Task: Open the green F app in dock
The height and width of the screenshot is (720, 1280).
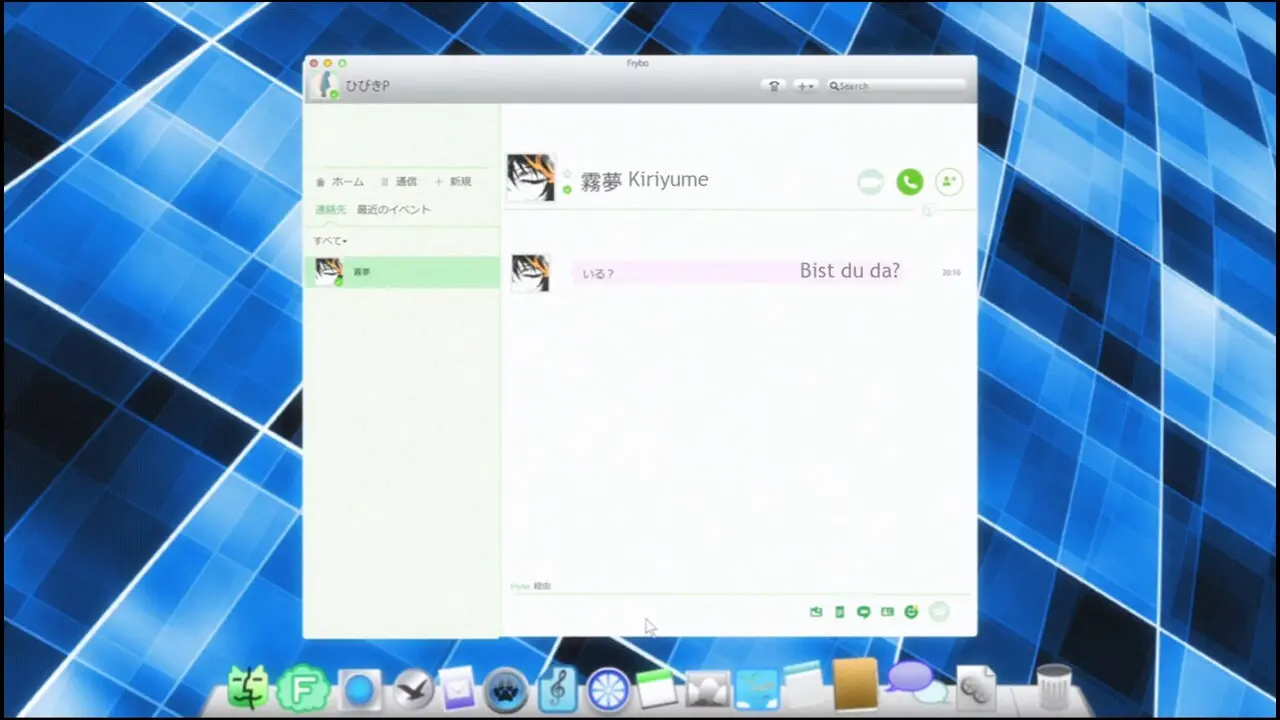Action: [297, 689]
